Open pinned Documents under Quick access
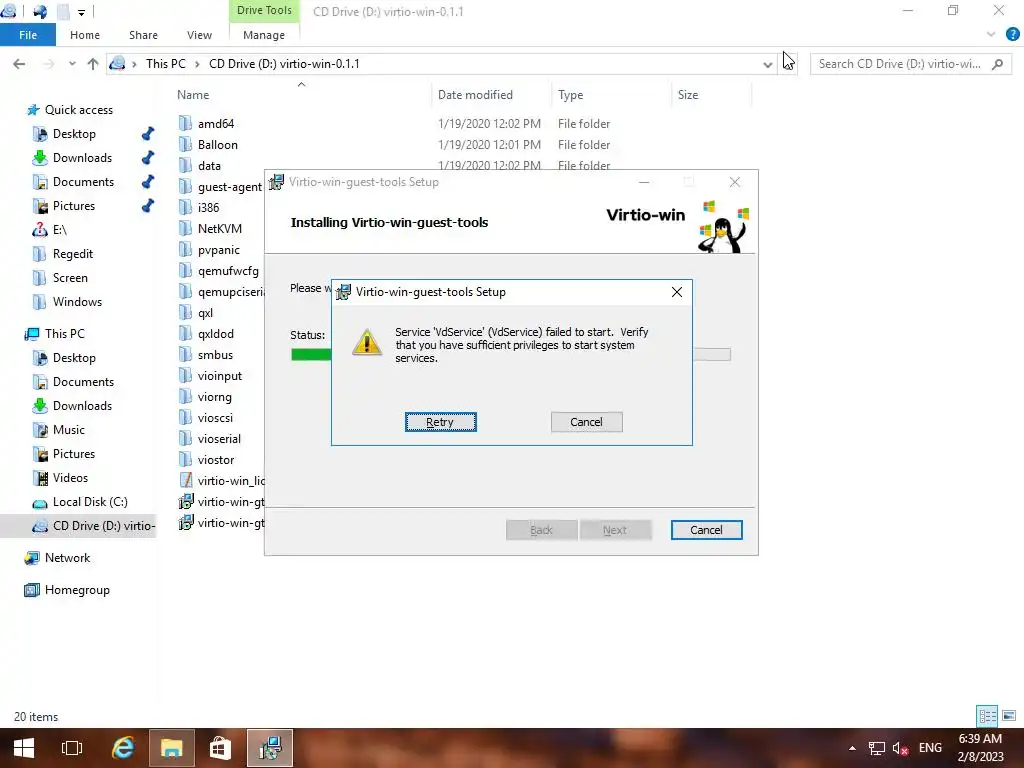The width and height of the screenshot is (1024, 768). [x=83, y=182]
